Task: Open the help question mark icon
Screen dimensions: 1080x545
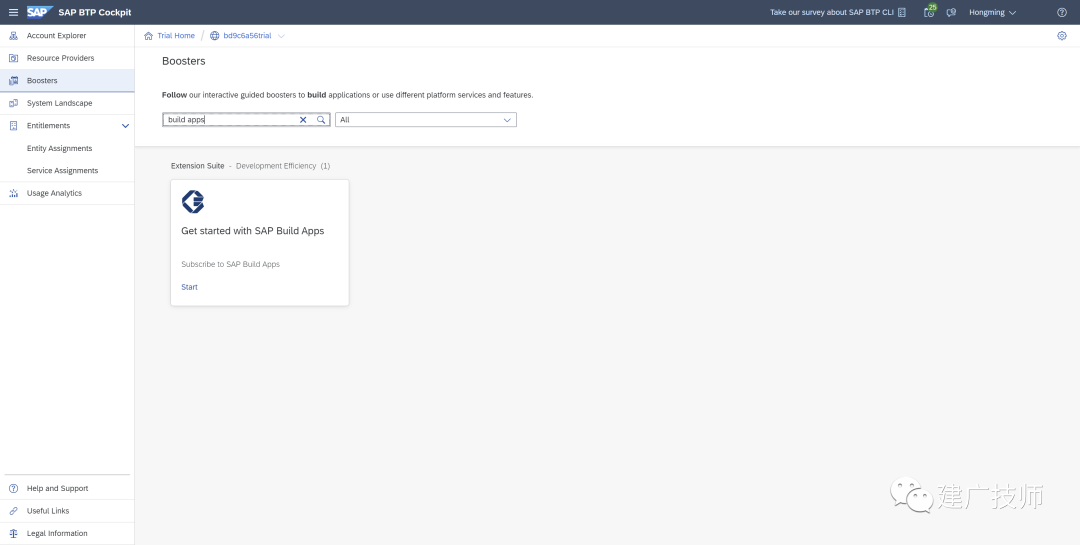Action: pyautogui.click(x=1061, y=12)
